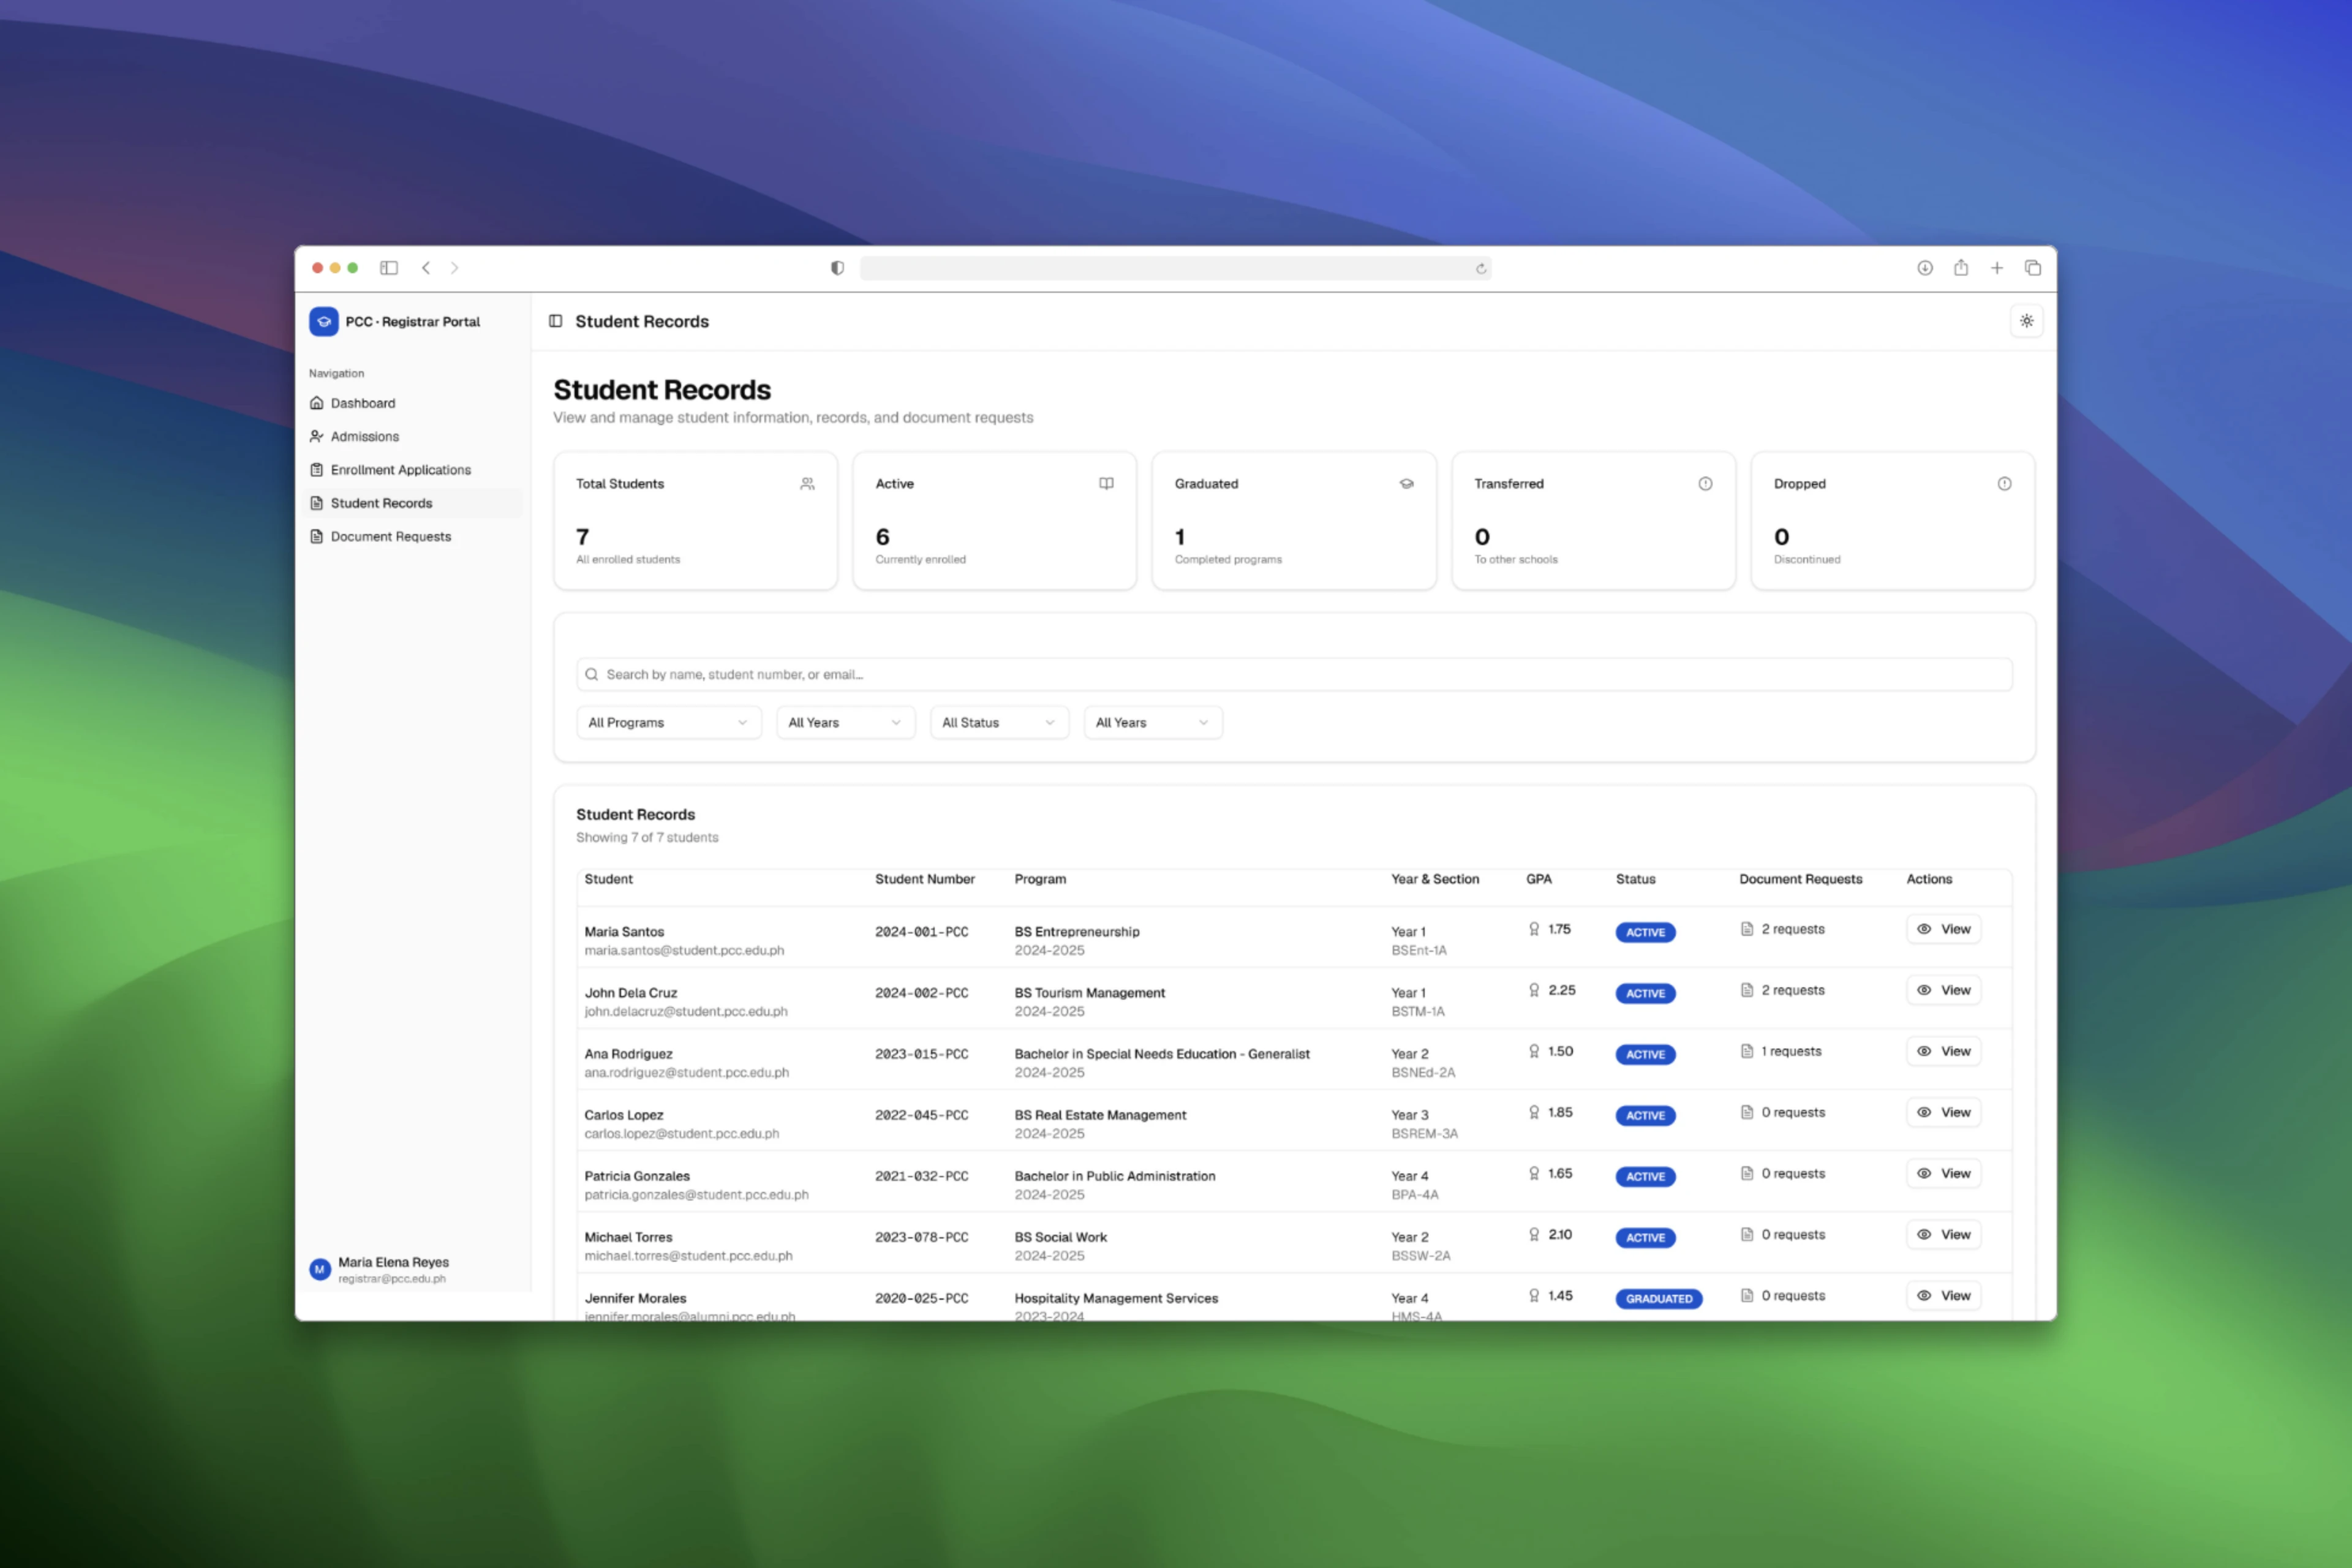View Michael Torres's record
Screen dimensions: 2352x1568
coord(1943,1234)
